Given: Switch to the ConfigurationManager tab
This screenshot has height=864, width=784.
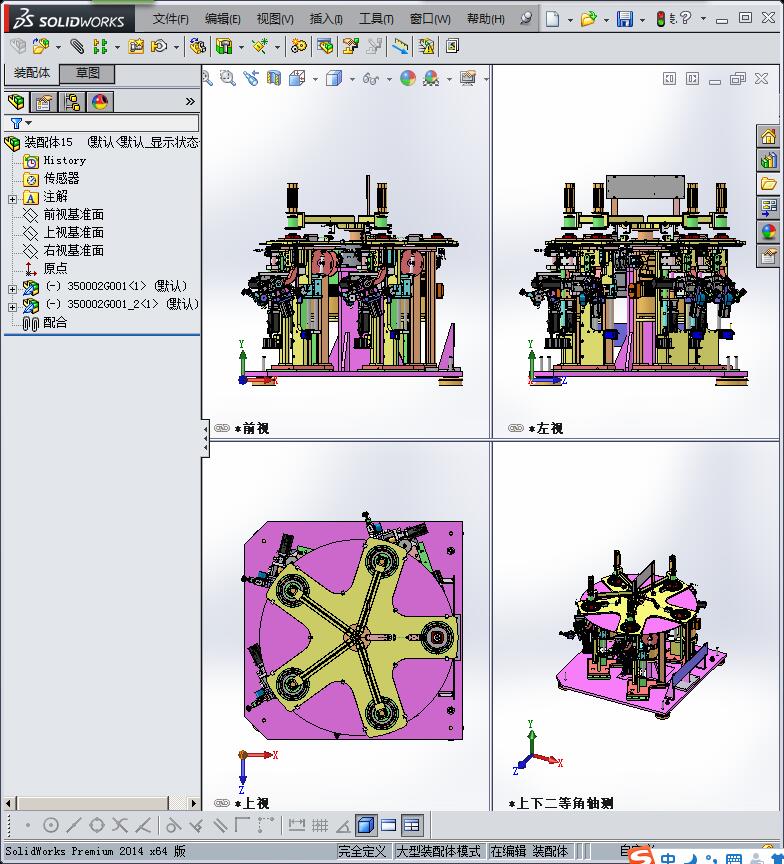Looking at the screenshot, I should click(x=72, y=102).
